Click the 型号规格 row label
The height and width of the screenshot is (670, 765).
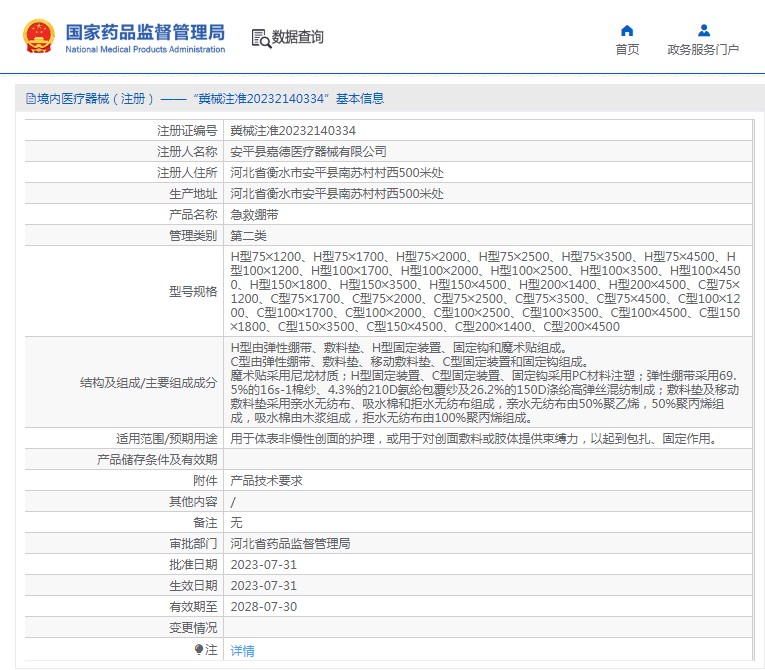coord(193,292)
